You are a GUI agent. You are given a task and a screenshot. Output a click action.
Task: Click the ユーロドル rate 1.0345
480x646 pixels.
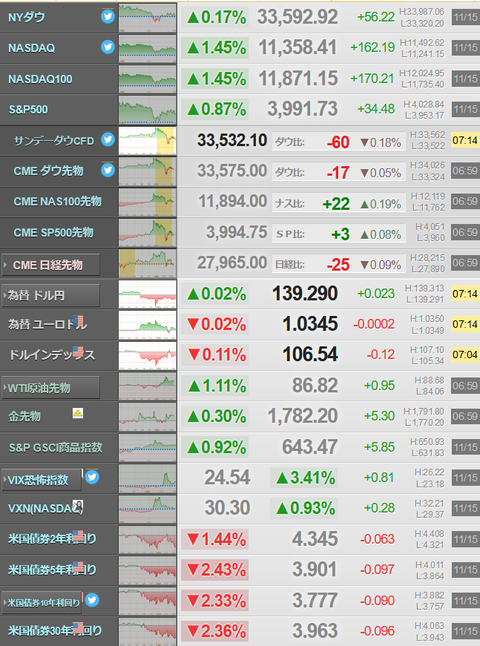pos(310,324)
